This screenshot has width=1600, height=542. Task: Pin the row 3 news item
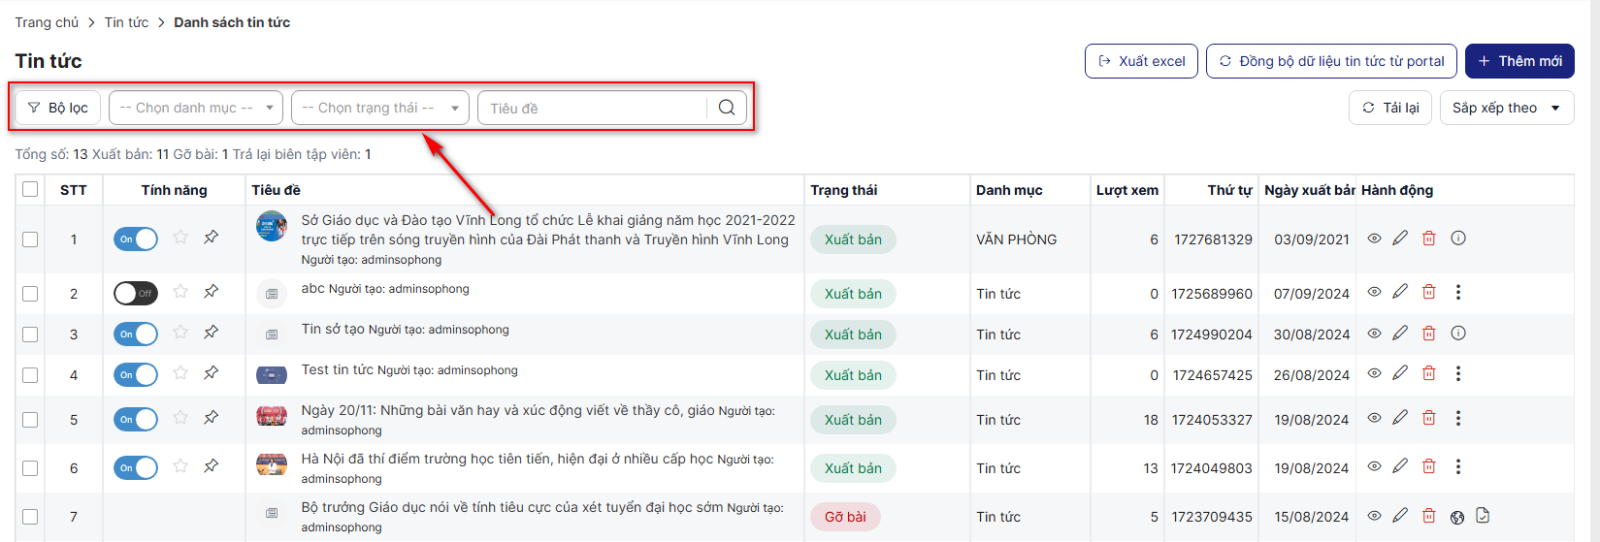(211, 332)
